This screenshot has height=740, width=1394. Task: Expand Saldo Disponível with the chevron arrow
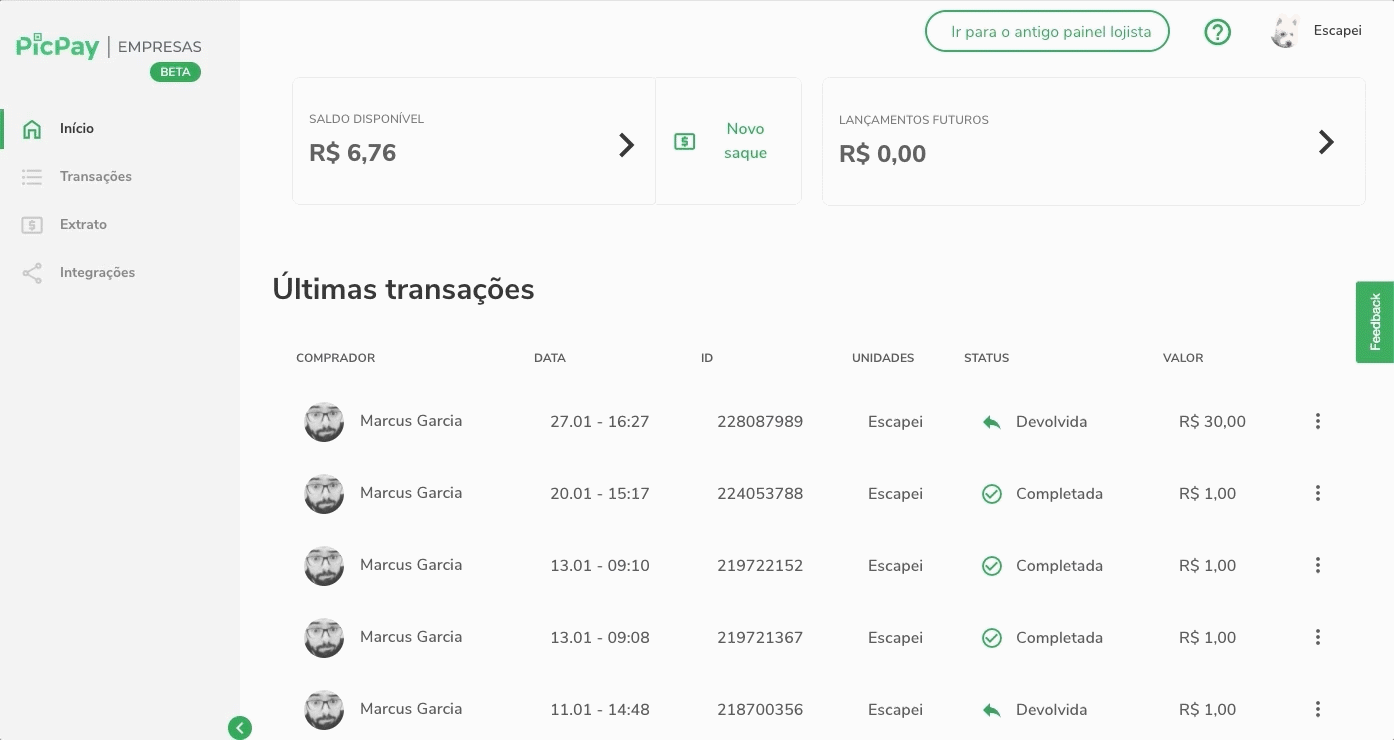point(626,145)
